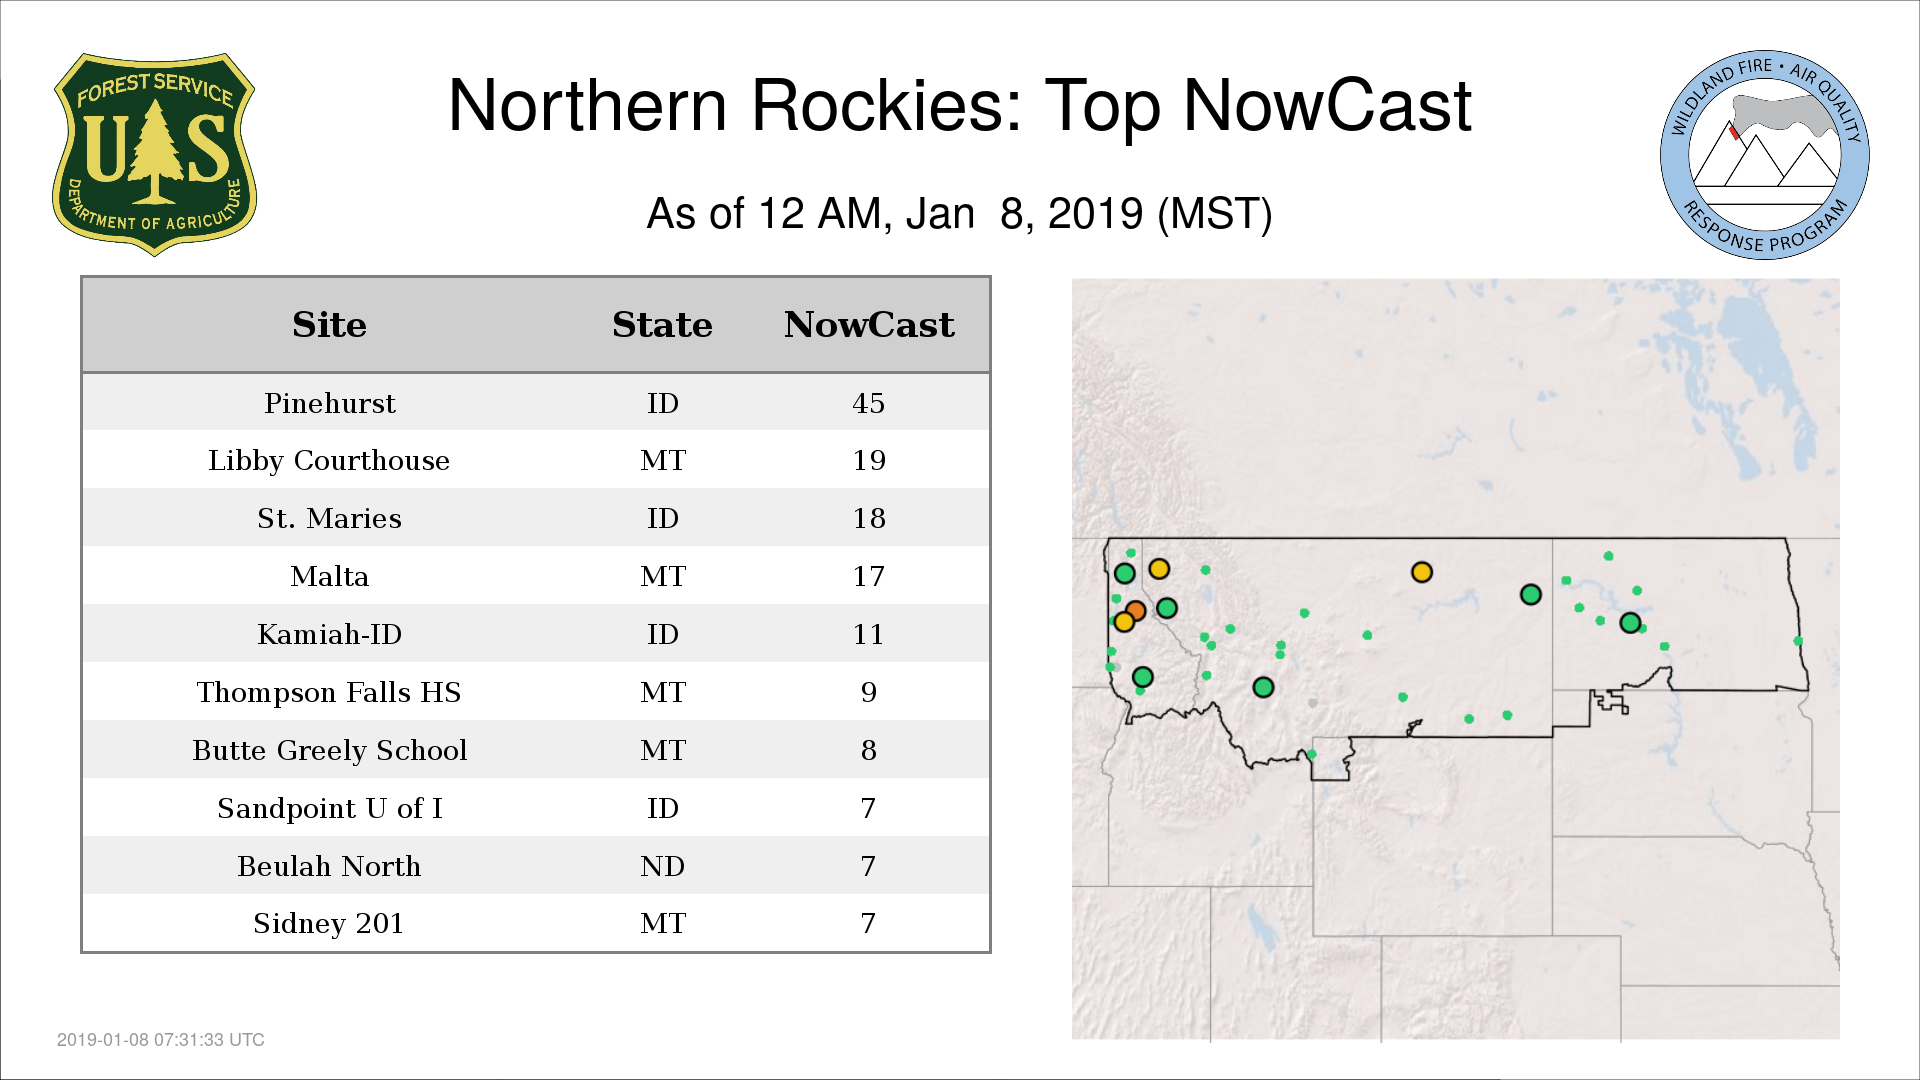Click the NowCast column header
This screenshot has width=1920, height=1080.
pos(868,325)
